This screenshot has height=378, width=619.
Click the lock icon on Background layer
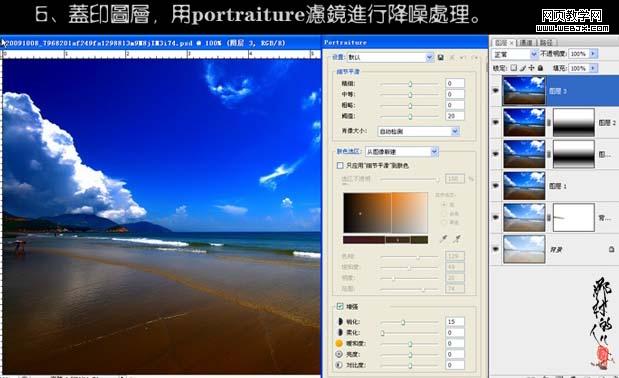tap(611, 249)
